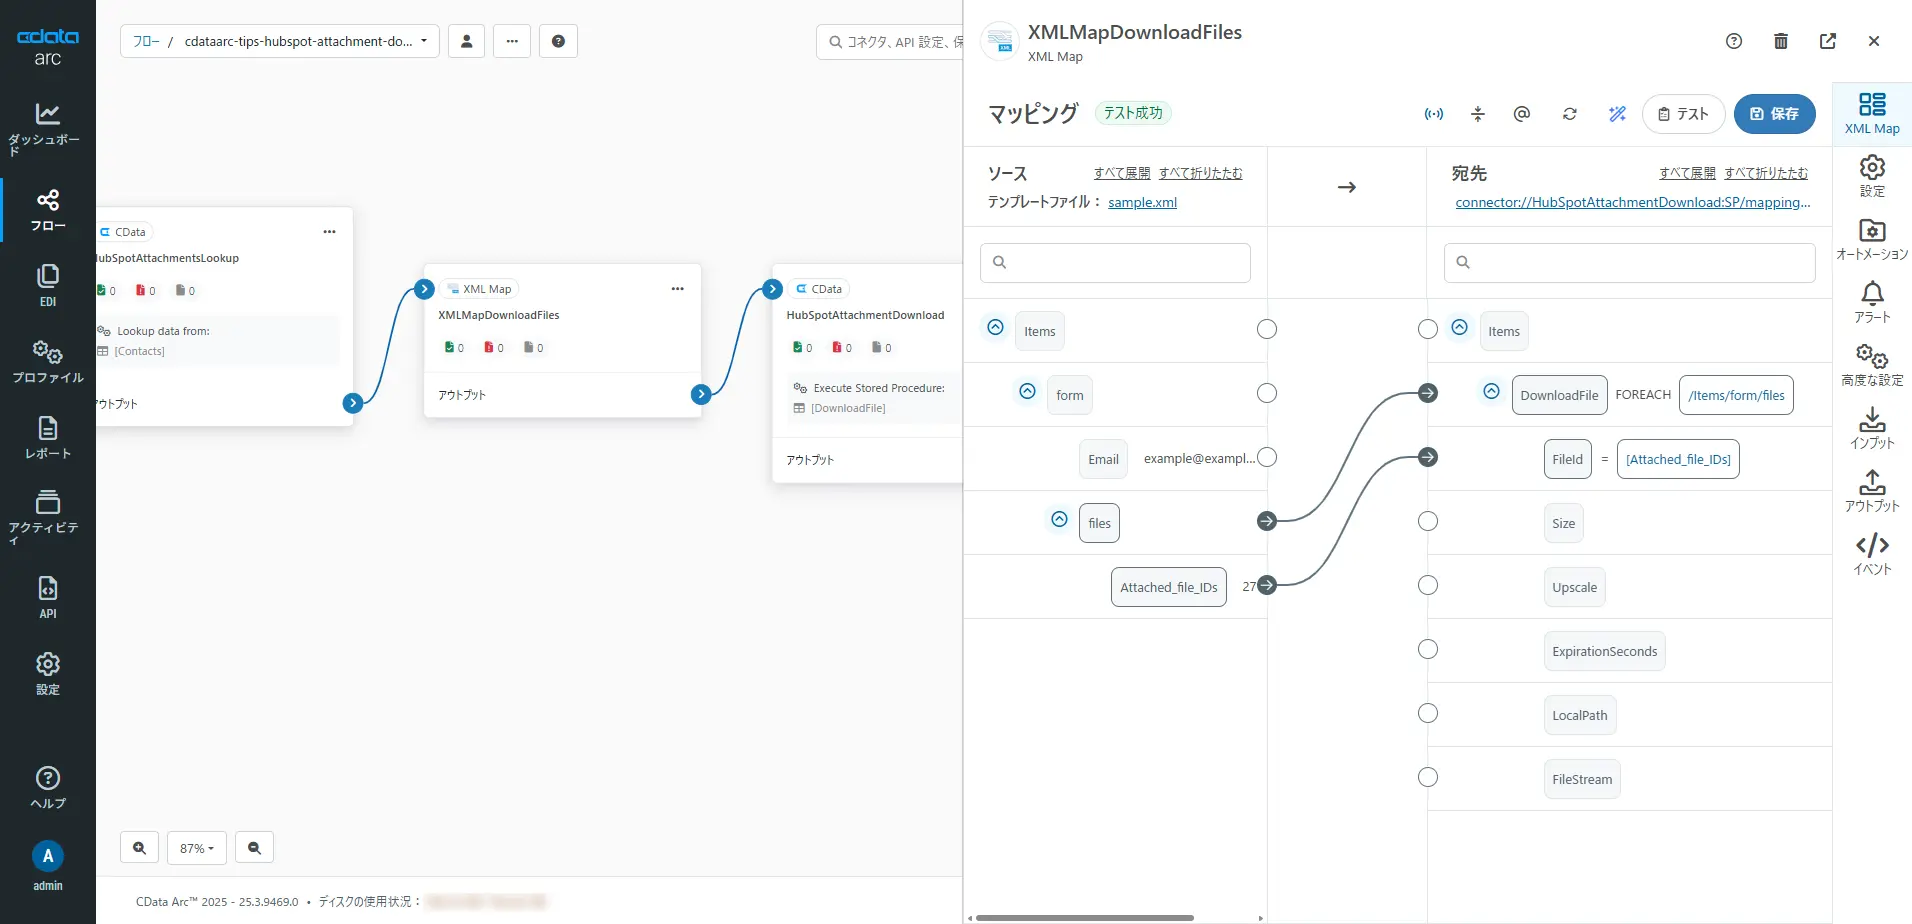Open the 設定 panel in the right sidebar
Screen dimensions: 1912x924
click(1871, 175)
